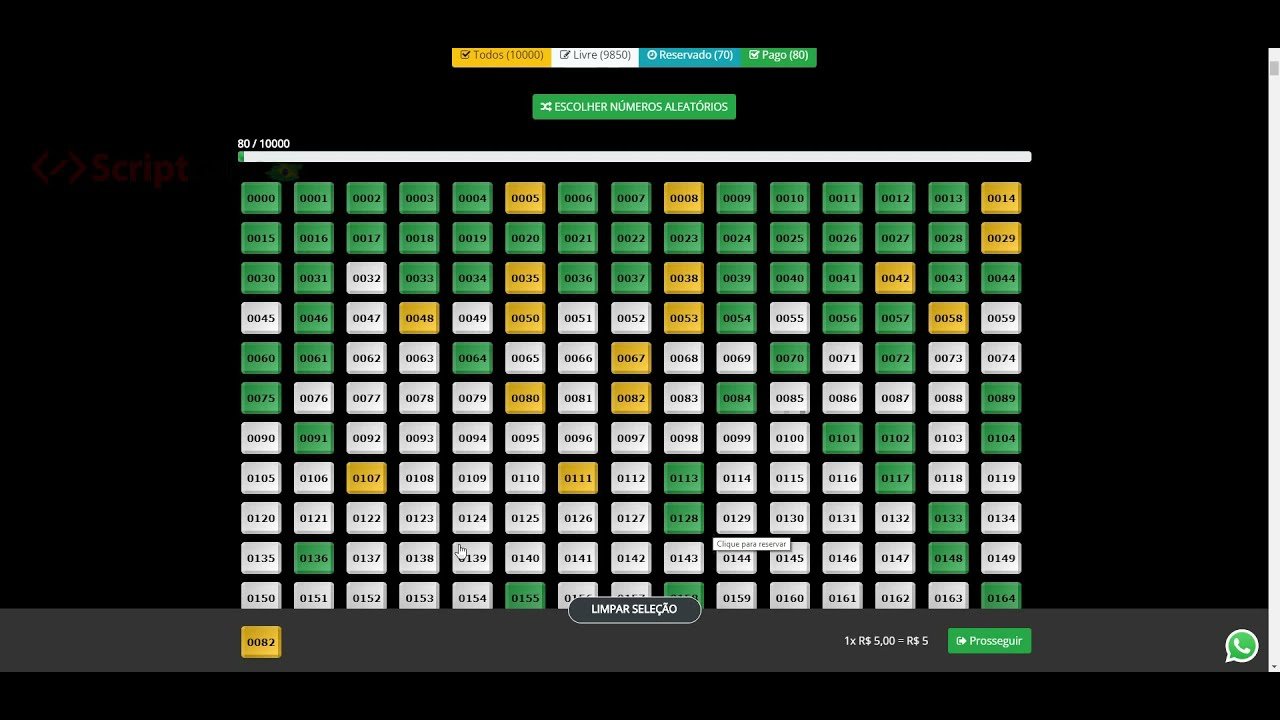This screenshot has width=1280, height=720.
Task: Choose number 0129
Action: point(737,518)
